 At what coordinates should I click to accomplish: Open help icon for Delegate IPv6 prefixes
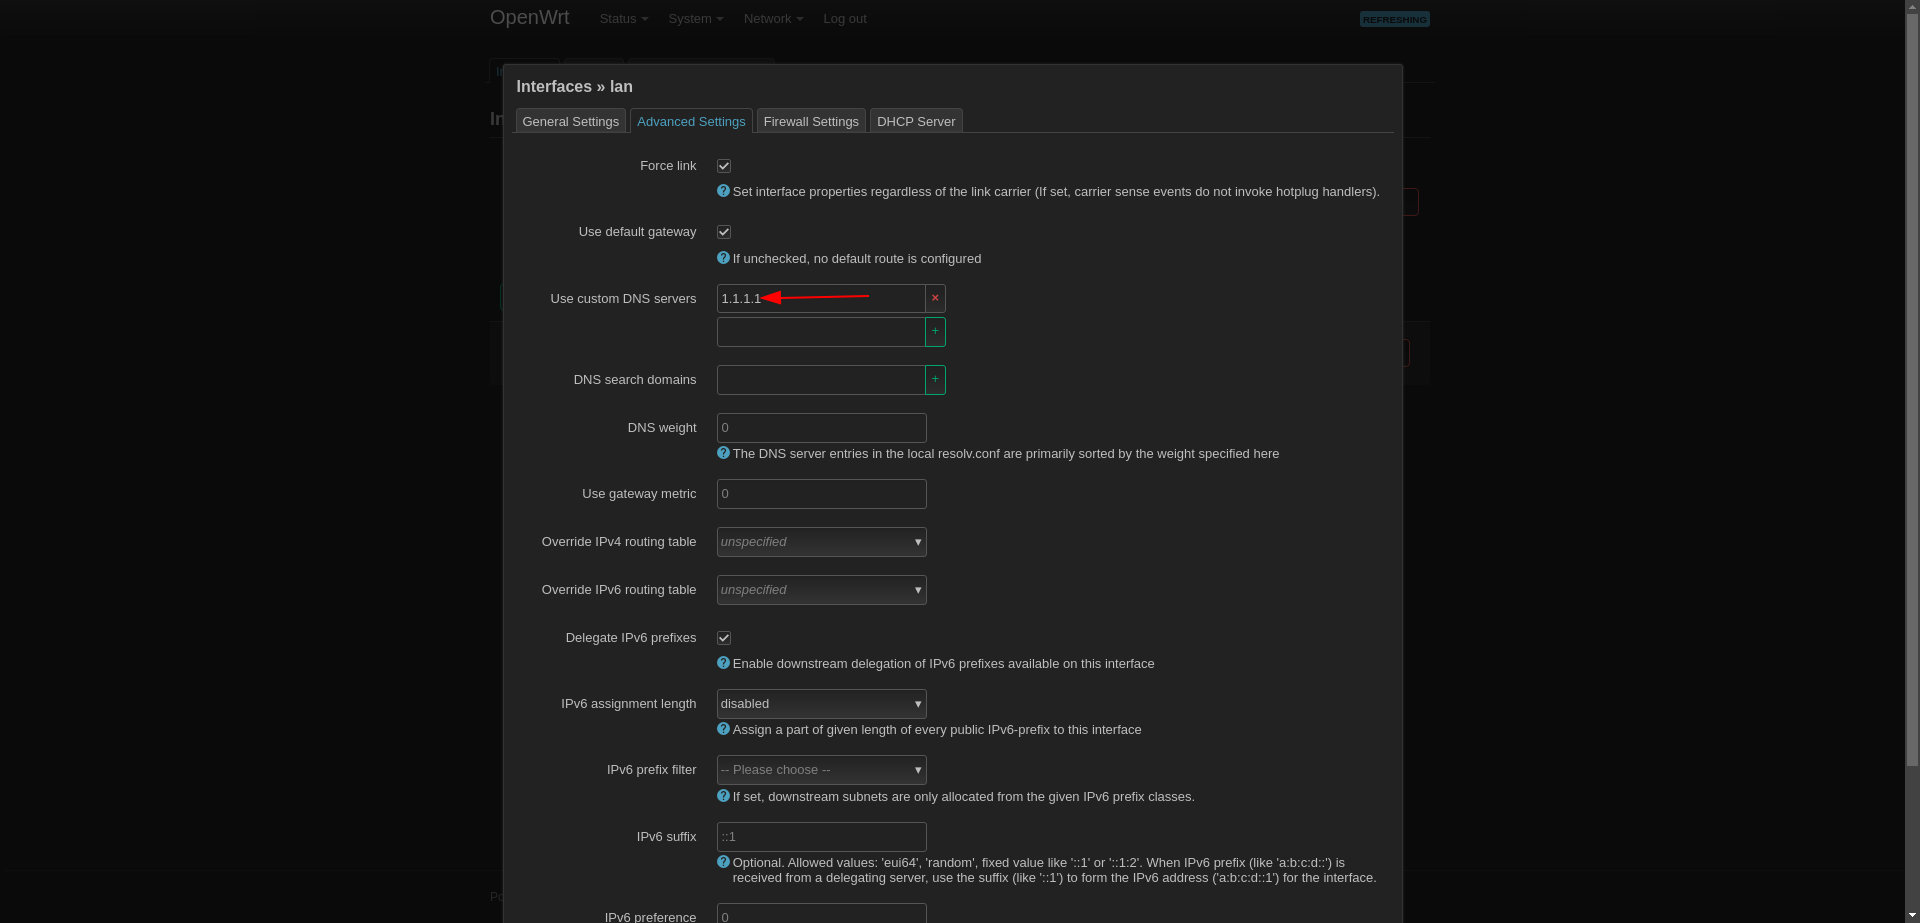(x=723, y=663)
